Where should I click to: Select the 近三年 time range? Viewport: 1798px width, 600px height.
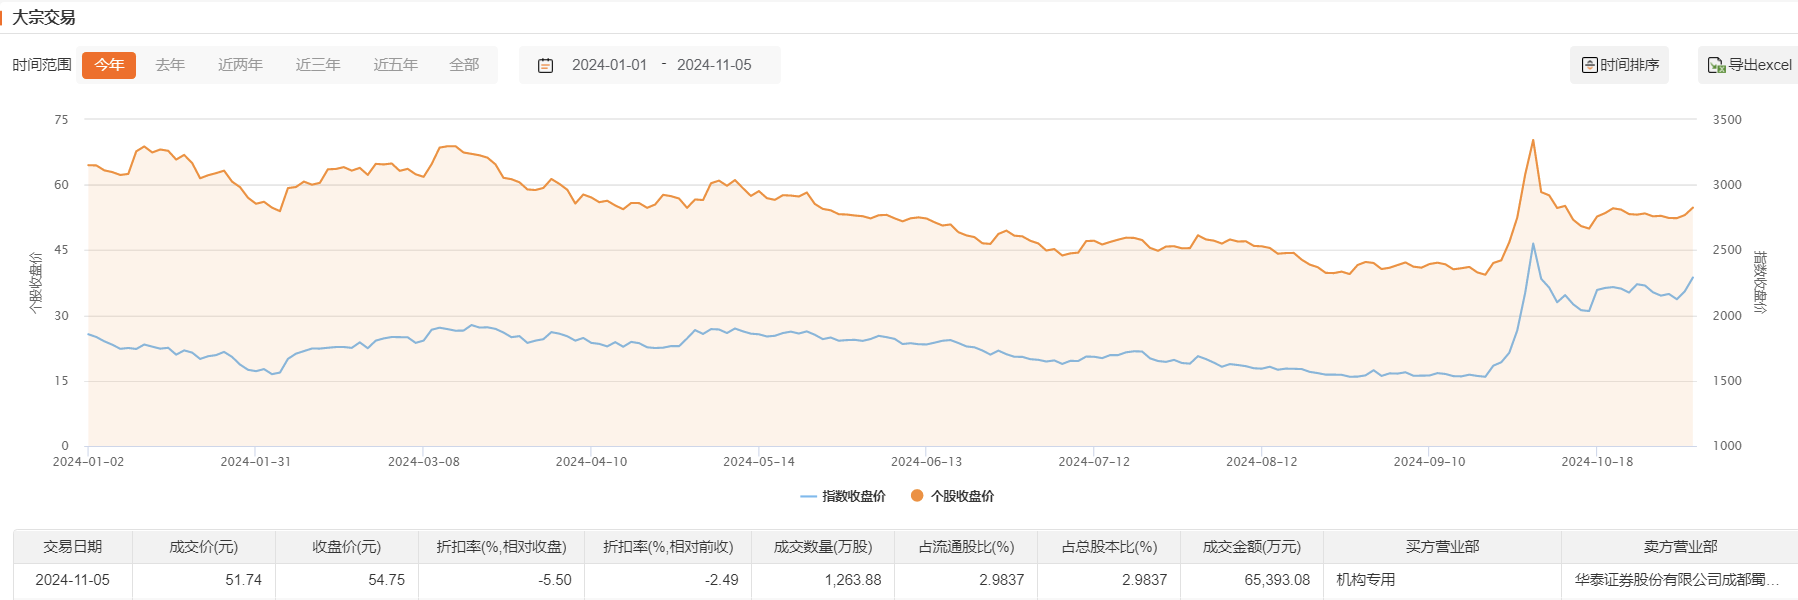coord(318,65)
